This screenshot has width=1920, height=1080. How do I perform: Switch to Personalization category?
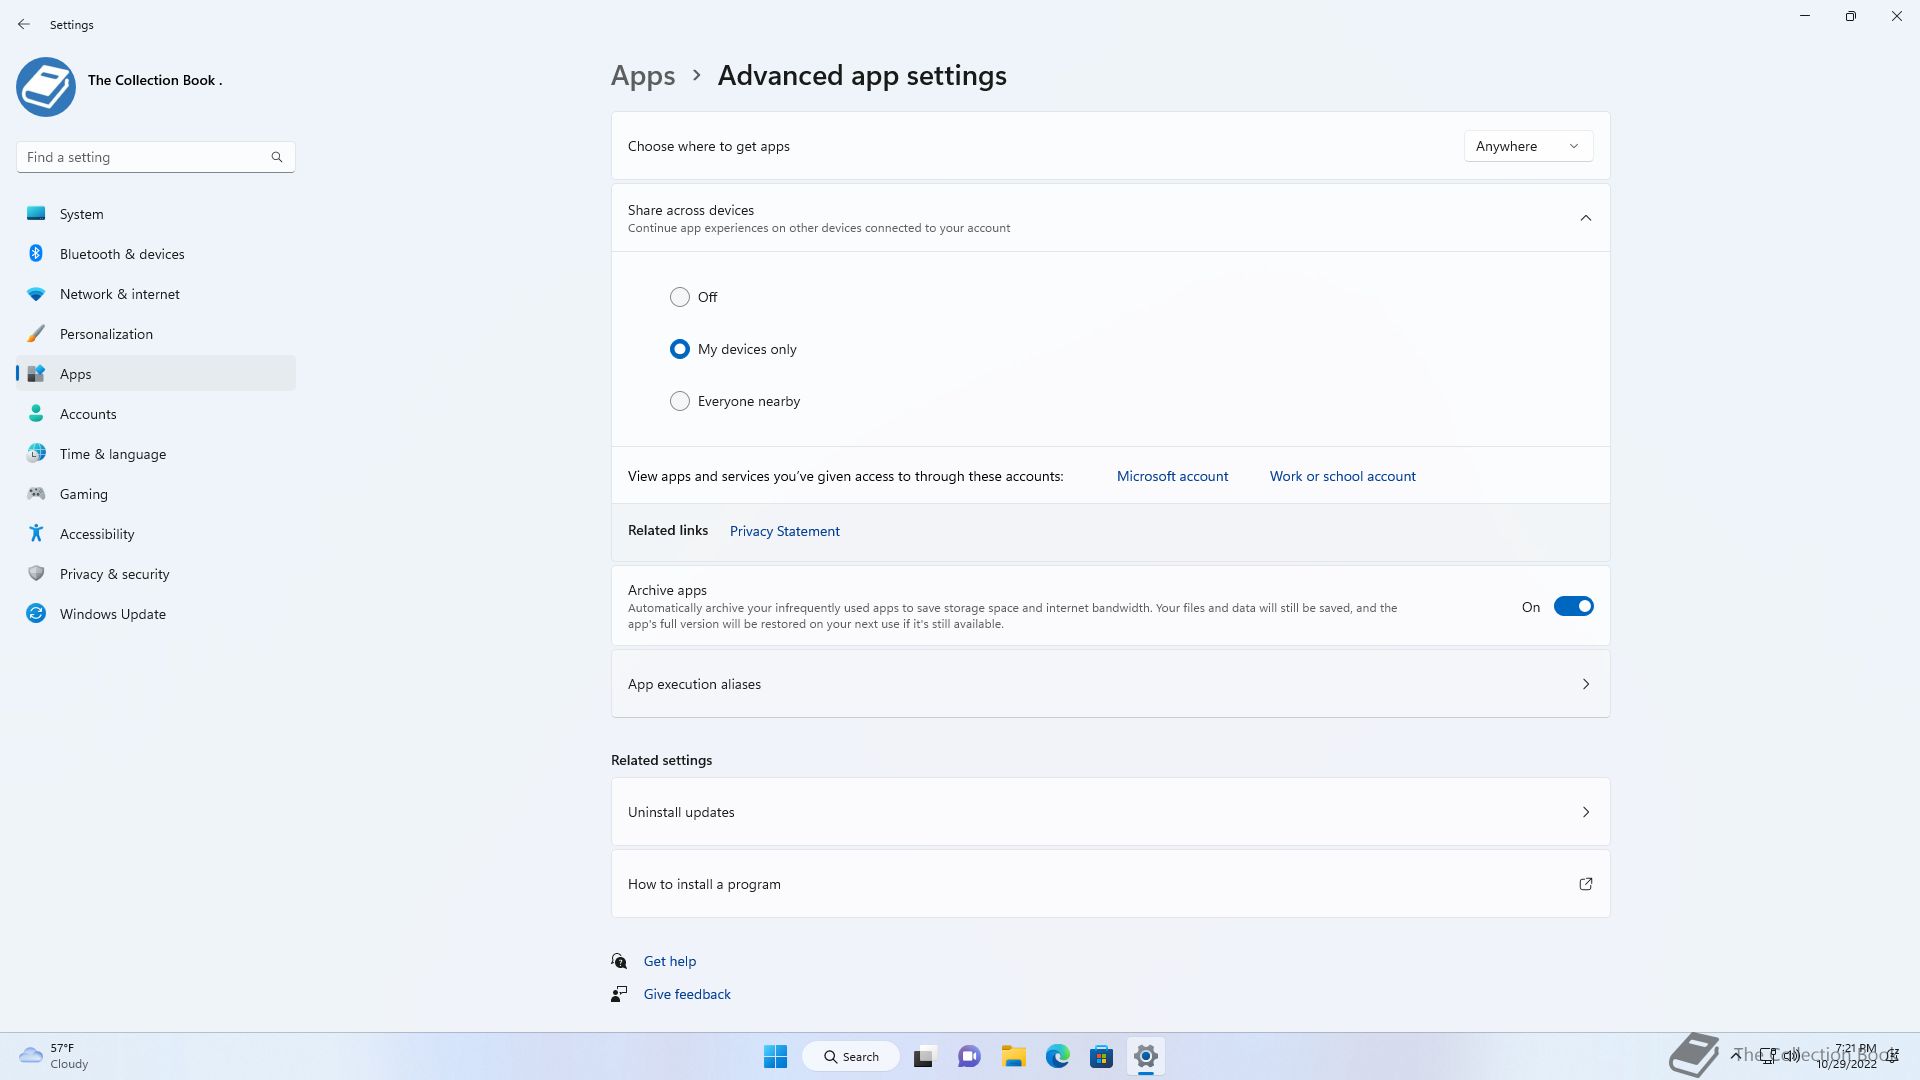point(156,334)
